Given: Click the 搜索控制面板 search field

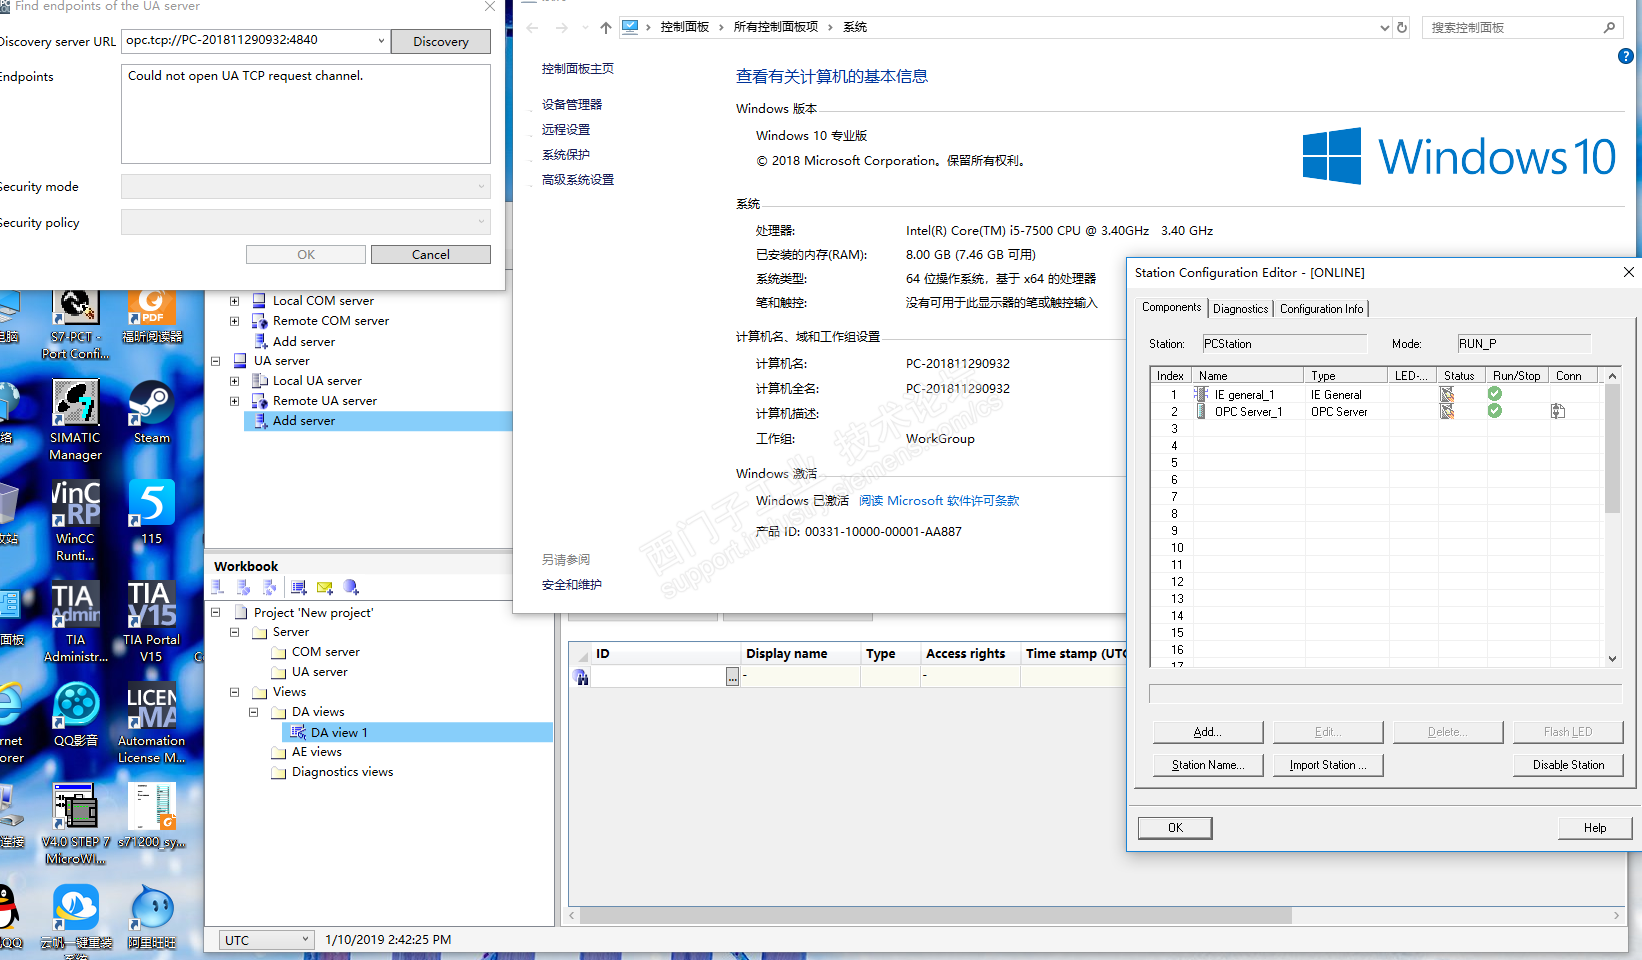Looking at the screenshot, I should [x=1521, y=28].
